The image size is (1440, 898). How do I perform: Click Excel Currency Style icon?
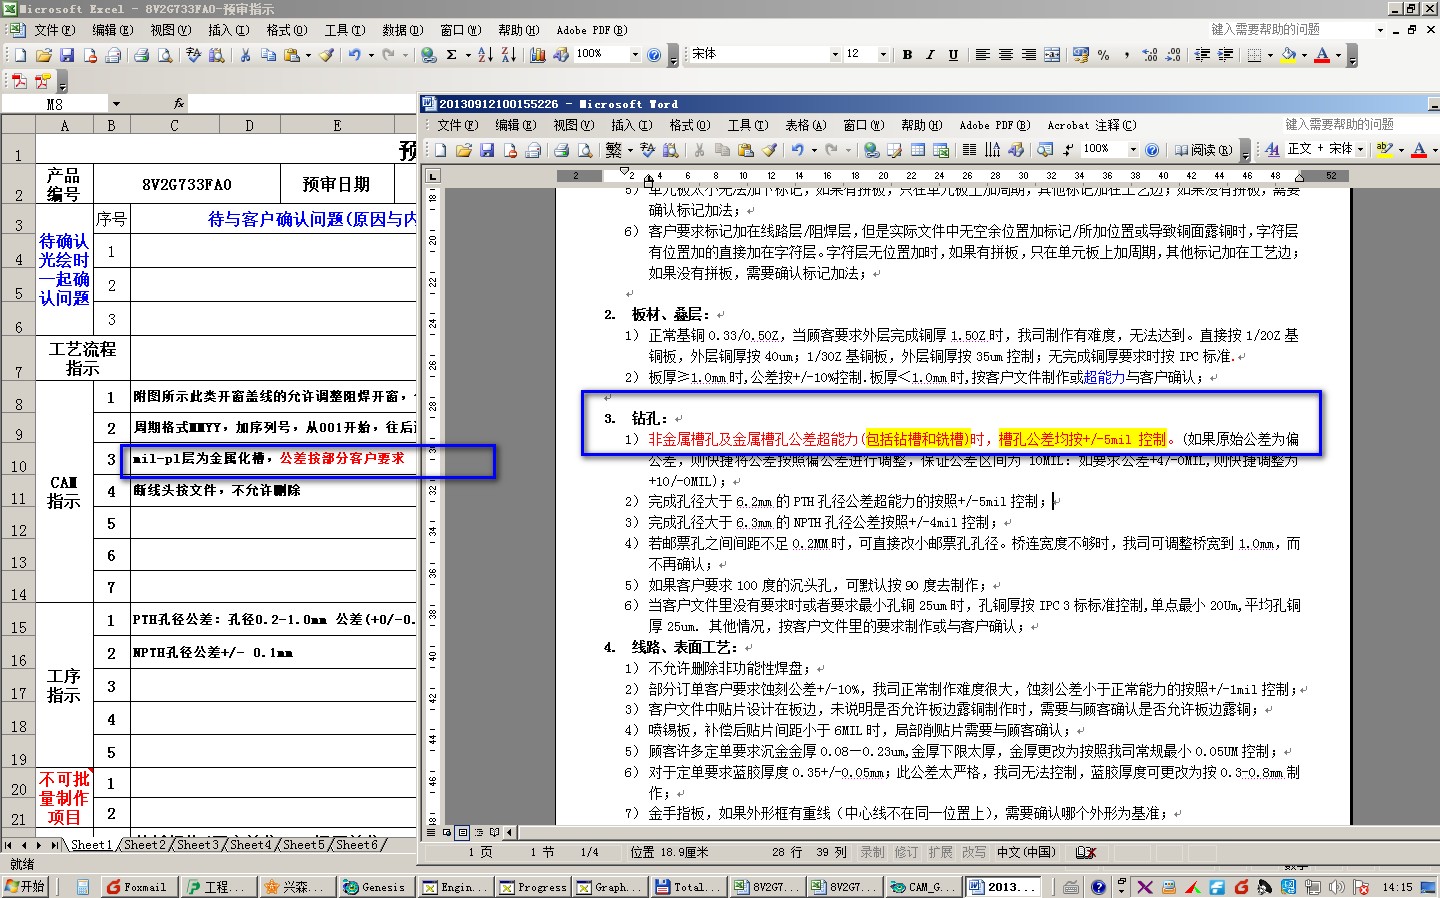pyautogui.click(x=1081, y=55)
